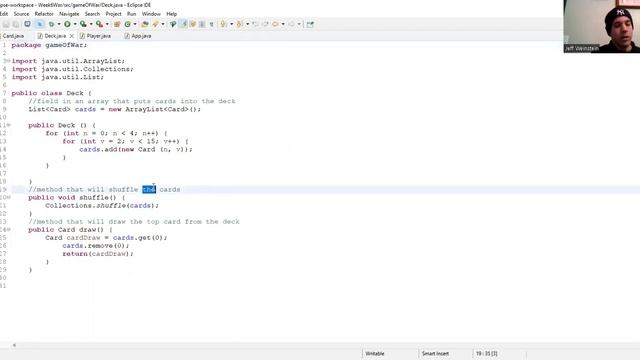Toggle Block Selection mode
The image size is (640, 360).
point(202,24)
